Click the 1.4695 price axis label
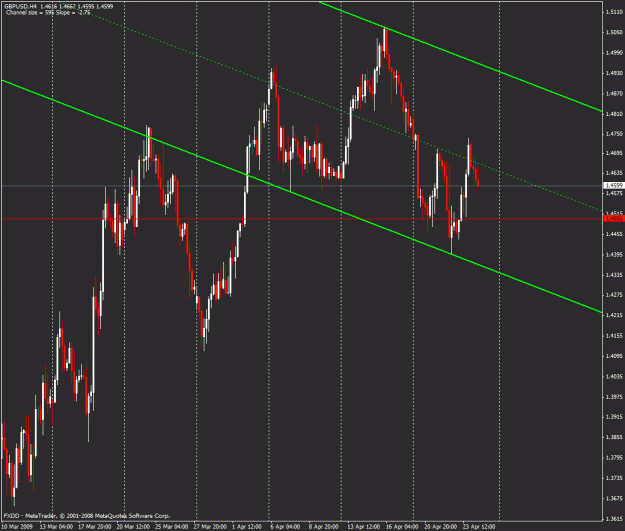The image size is (625, 531). point(614,153)
